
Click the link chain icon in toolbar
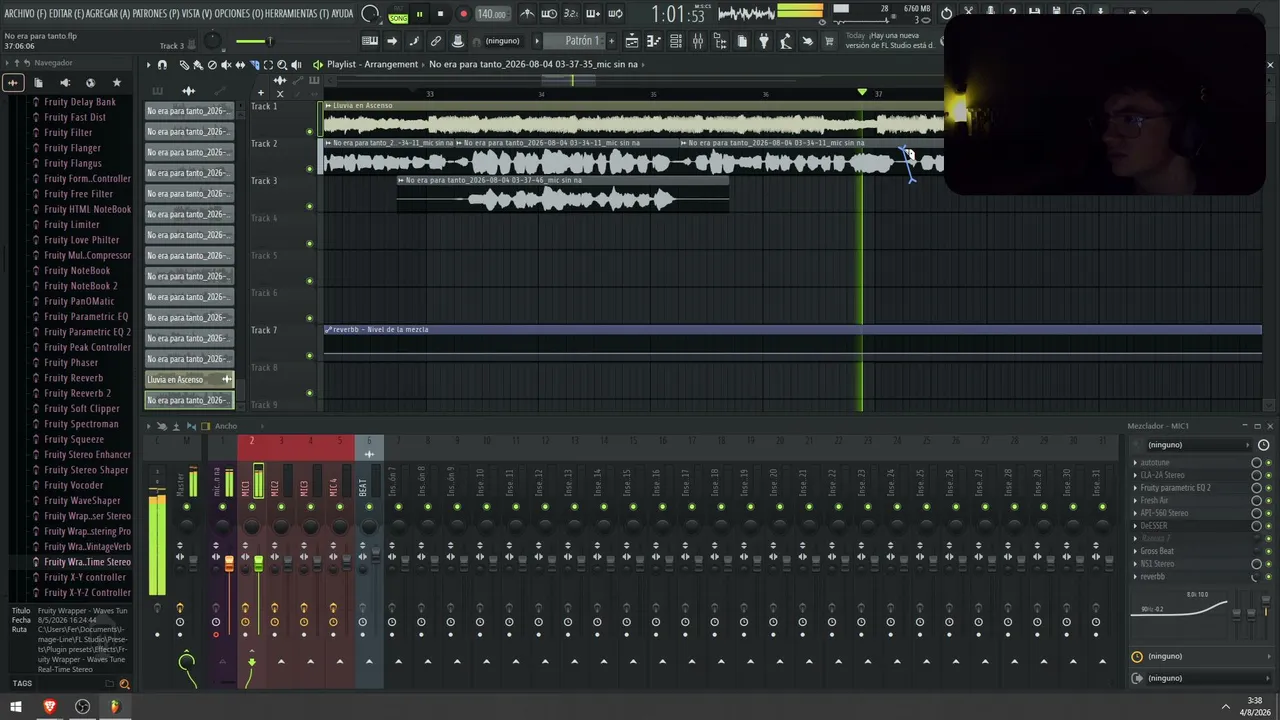[x=436, y=41]
